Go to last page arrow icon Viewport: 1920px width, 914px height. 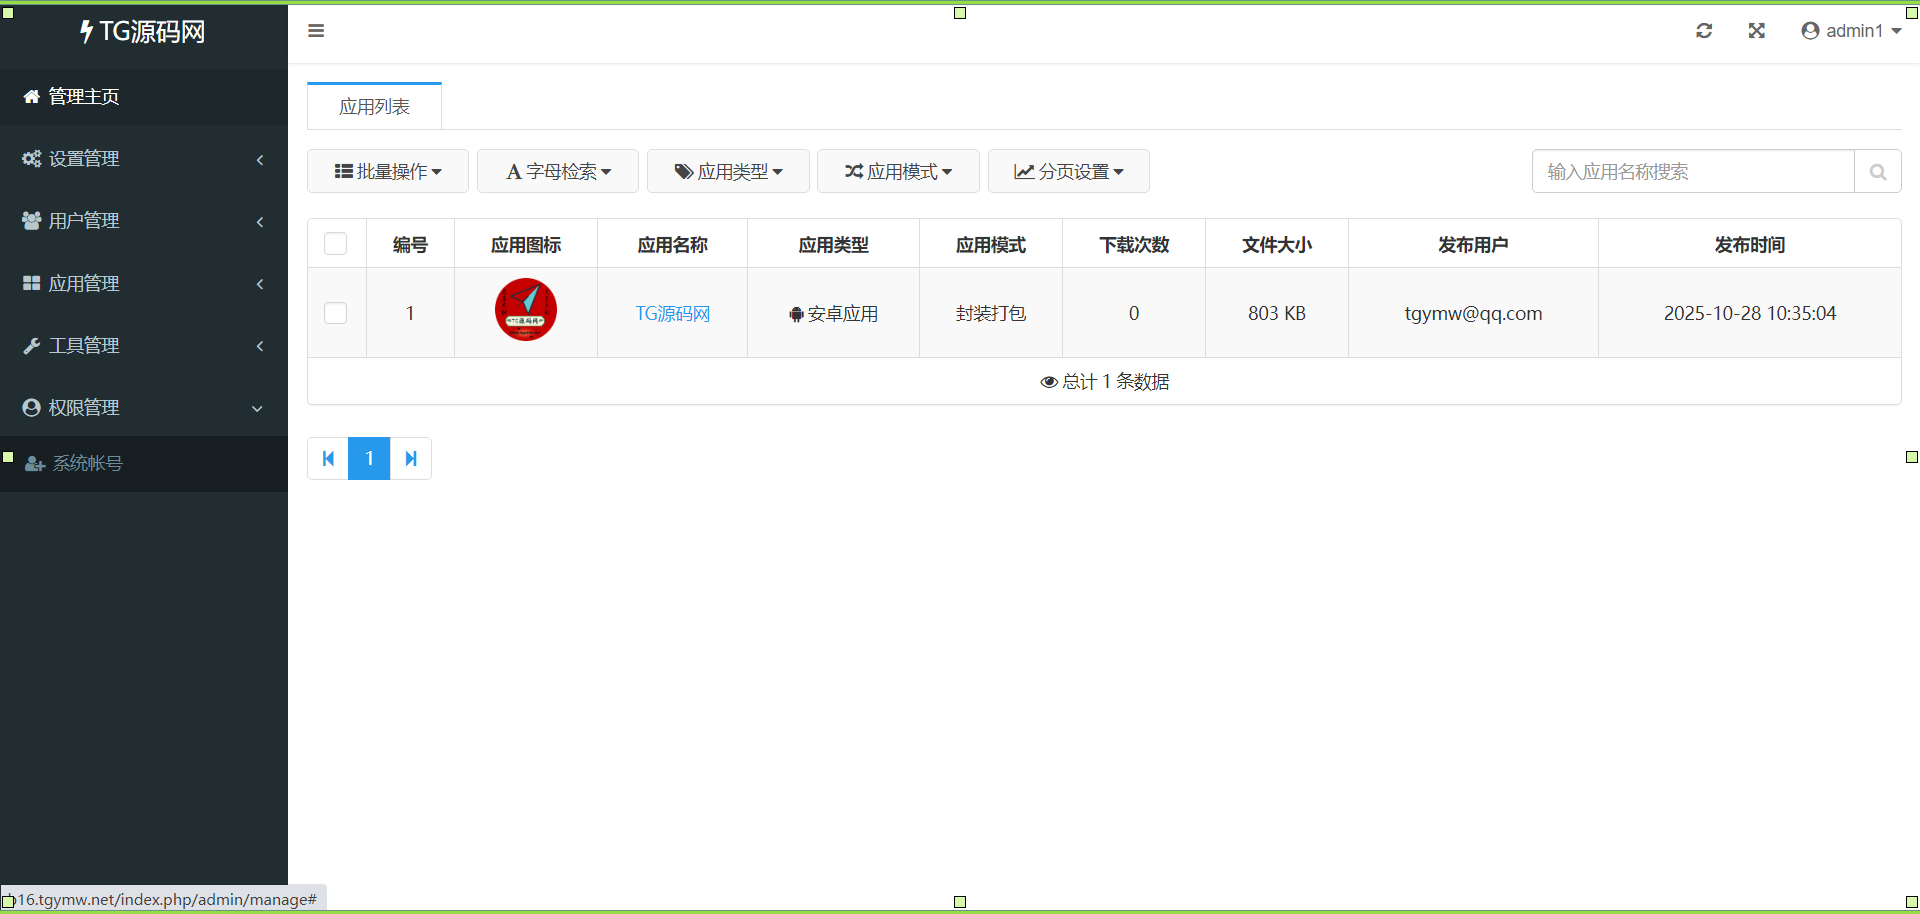[x=411, y=459]
